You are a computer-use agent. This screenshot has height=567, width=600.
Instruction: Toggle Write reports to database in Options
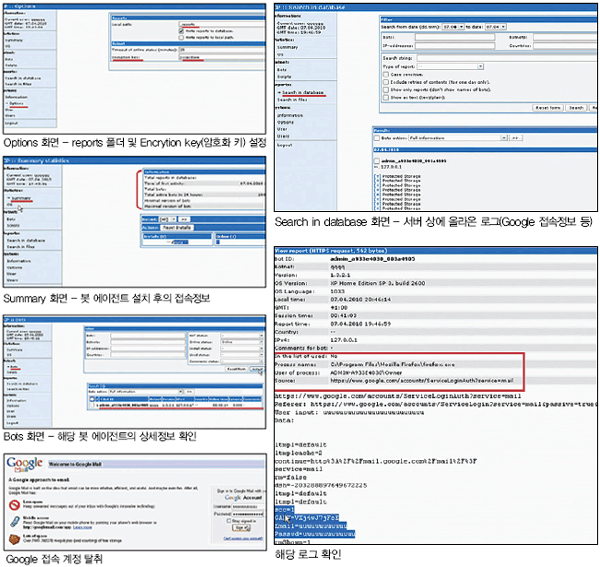click(181, 31)
